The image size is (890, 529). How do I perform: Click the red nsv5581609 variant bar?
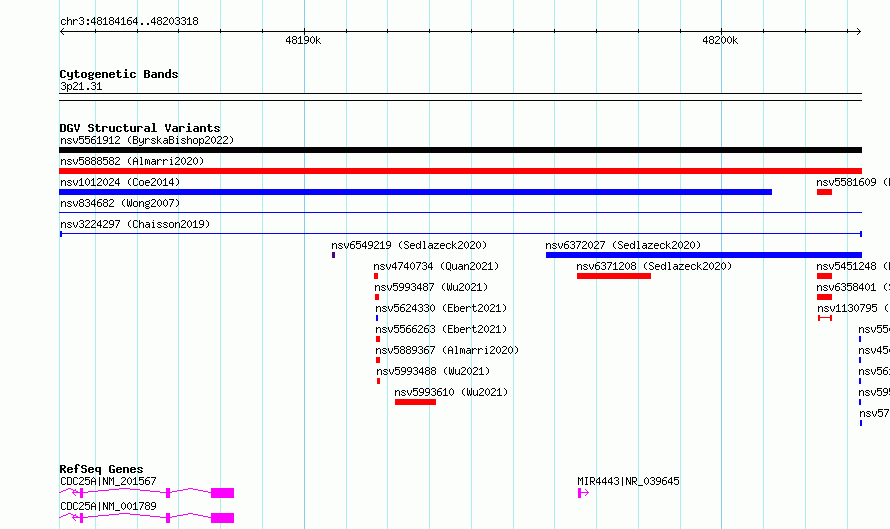tap(824, 192)
